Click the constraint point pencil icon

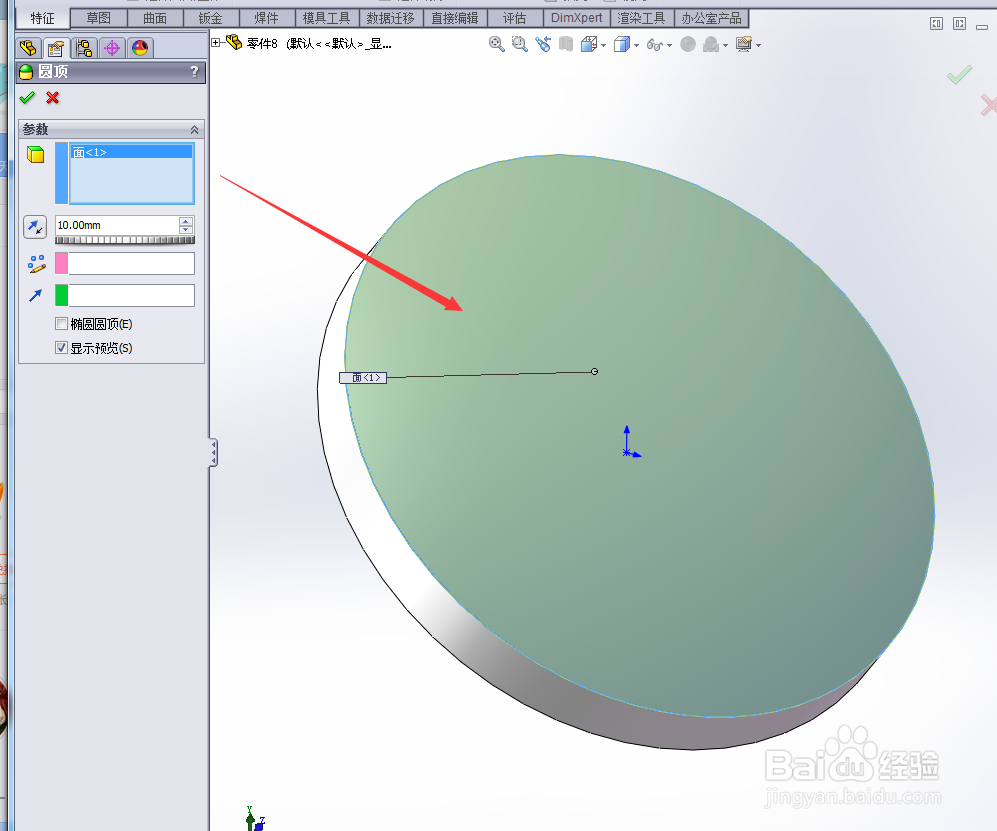click(37, 264)
